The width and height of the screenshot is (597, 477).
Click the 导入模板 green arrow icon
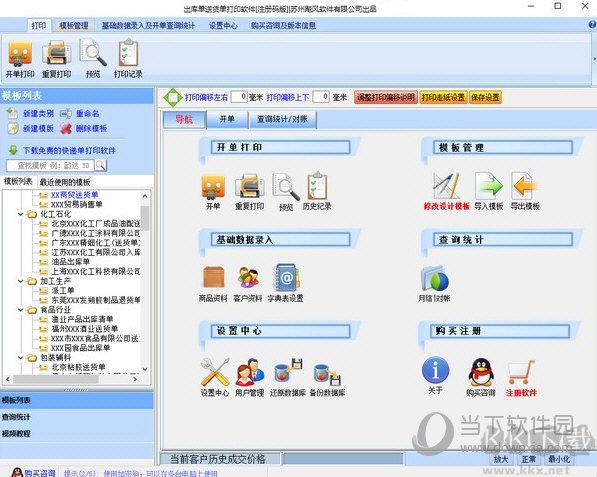(x=488, y=186)
